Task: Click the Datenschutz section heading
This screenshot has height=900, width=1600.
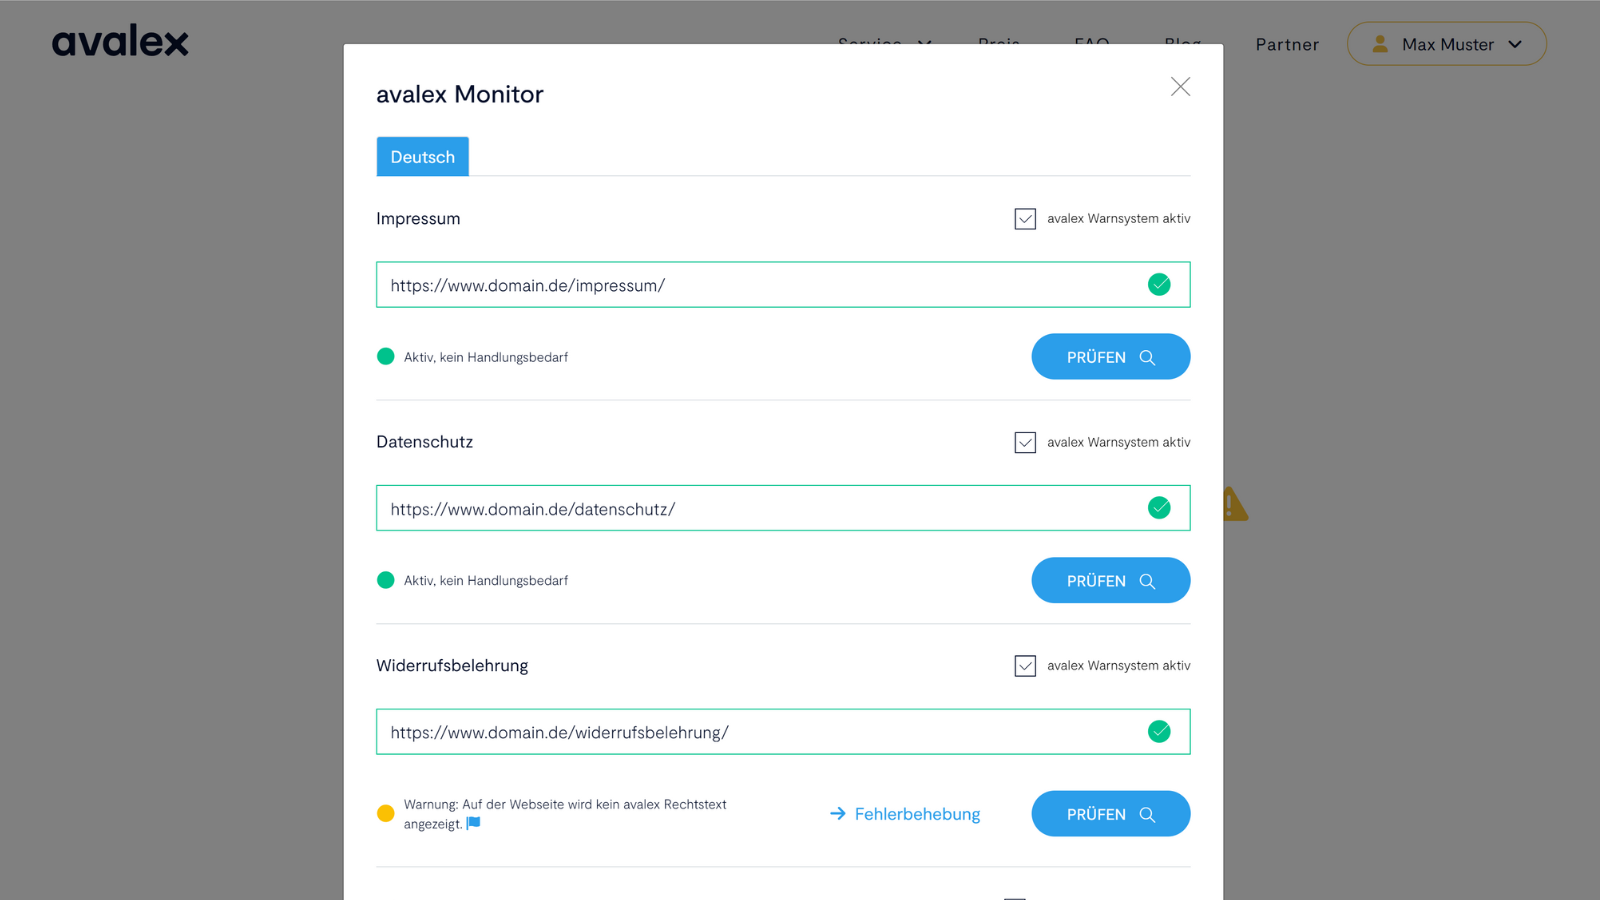Action: [424, 442]
